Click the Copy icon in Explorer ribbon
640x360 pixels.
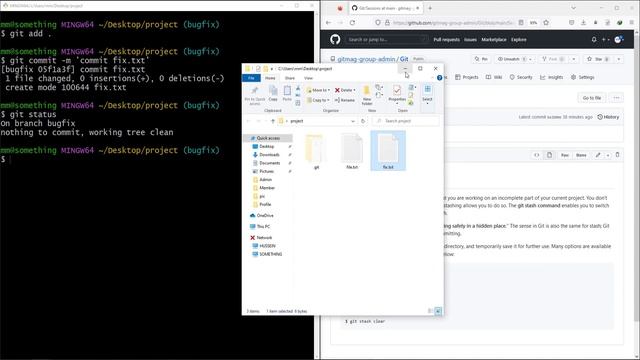tap(273, 93)
